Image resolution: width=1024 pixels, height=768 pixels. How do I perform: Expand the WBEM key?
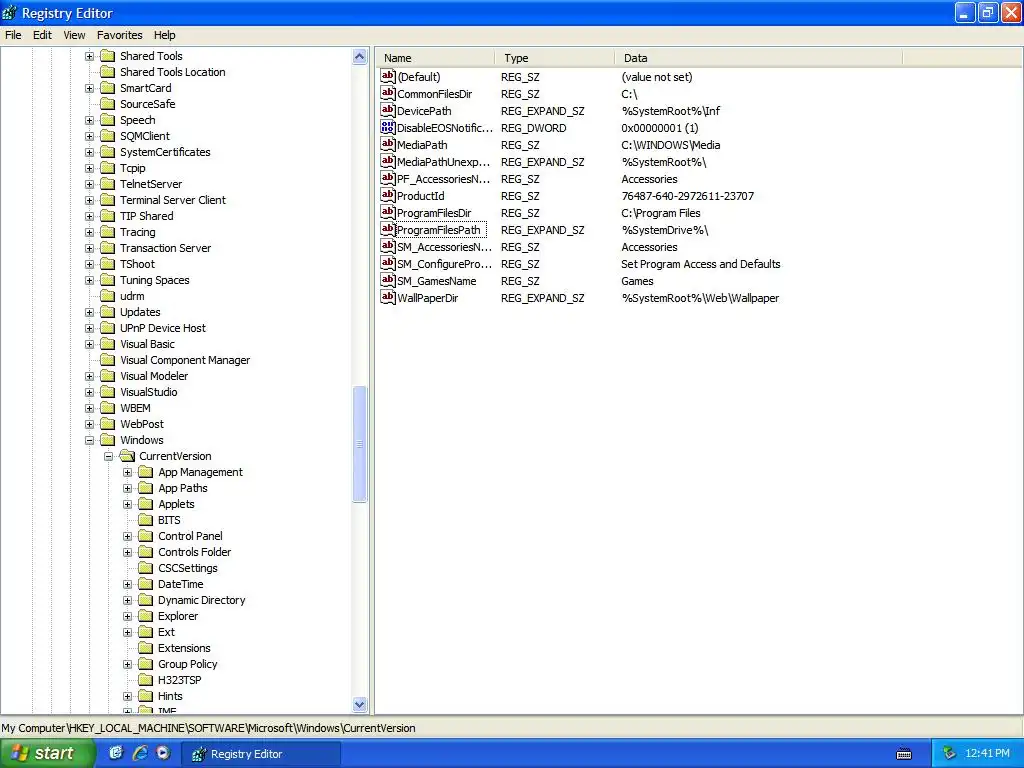click(x=89, y=408)
